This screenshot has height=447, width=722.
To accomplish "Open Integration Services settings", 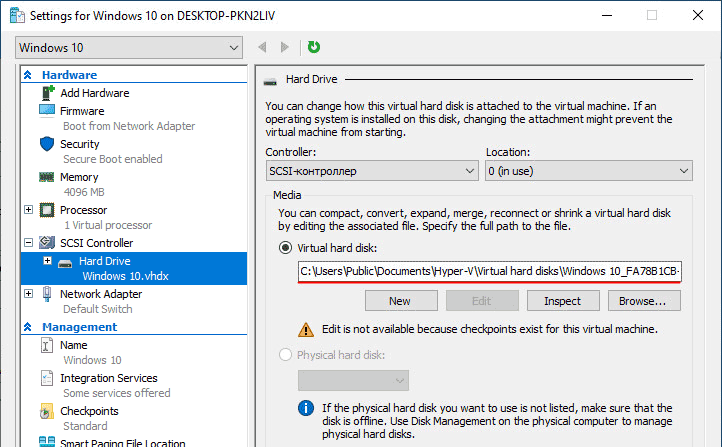I will [x=109, y=378].
